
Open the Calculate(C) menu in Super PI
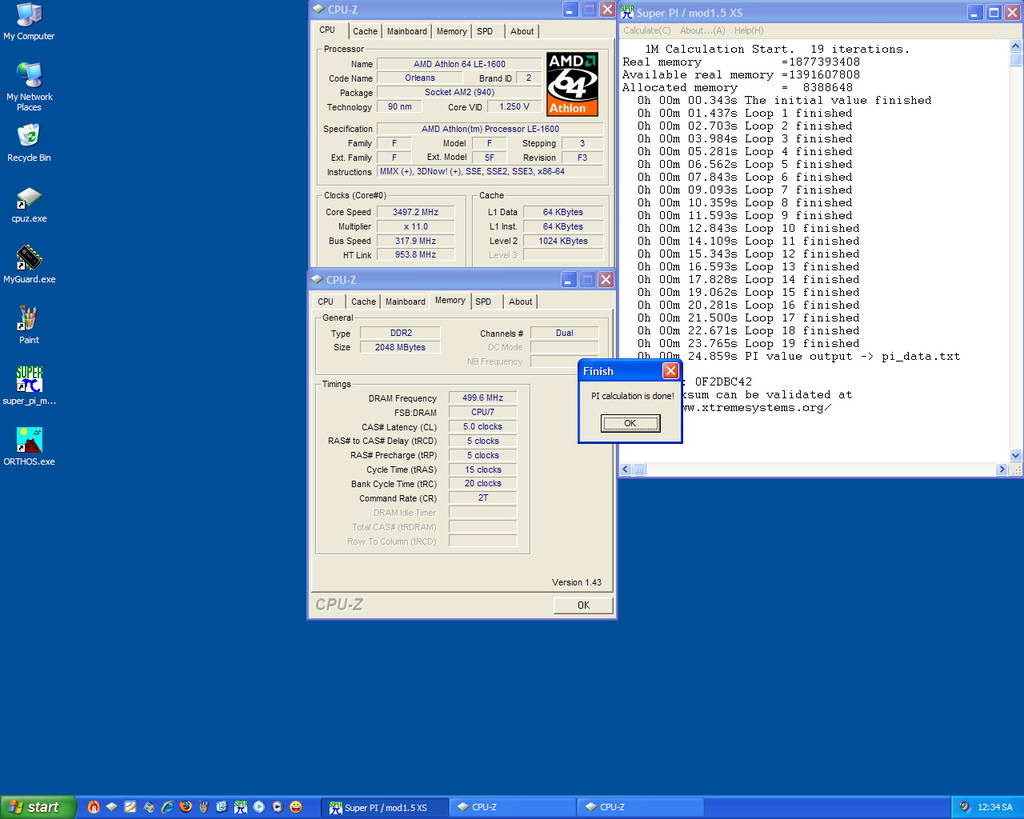click(647, 31)
